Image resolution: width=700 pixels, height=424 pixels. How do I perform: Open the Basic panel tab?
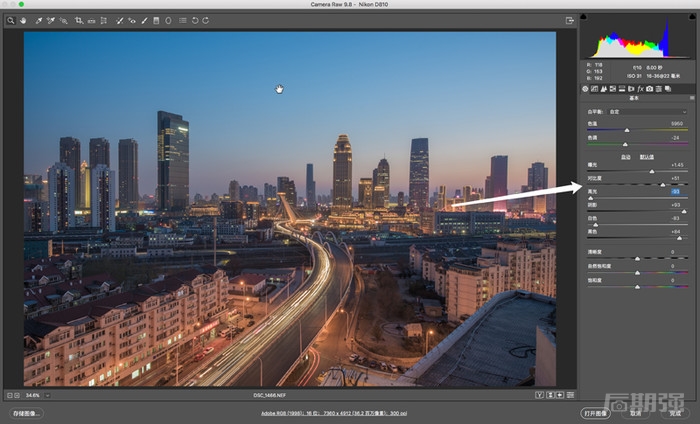pyautogui.click(x=585, y=89)
